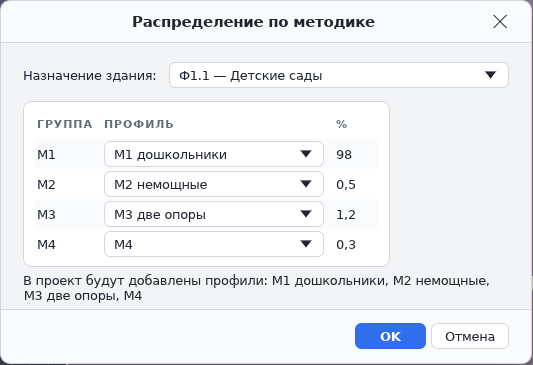The width and height of the screenshot is (533, 365).
Task: Open the М2 немощные profile dropdown
Action: 214,184
